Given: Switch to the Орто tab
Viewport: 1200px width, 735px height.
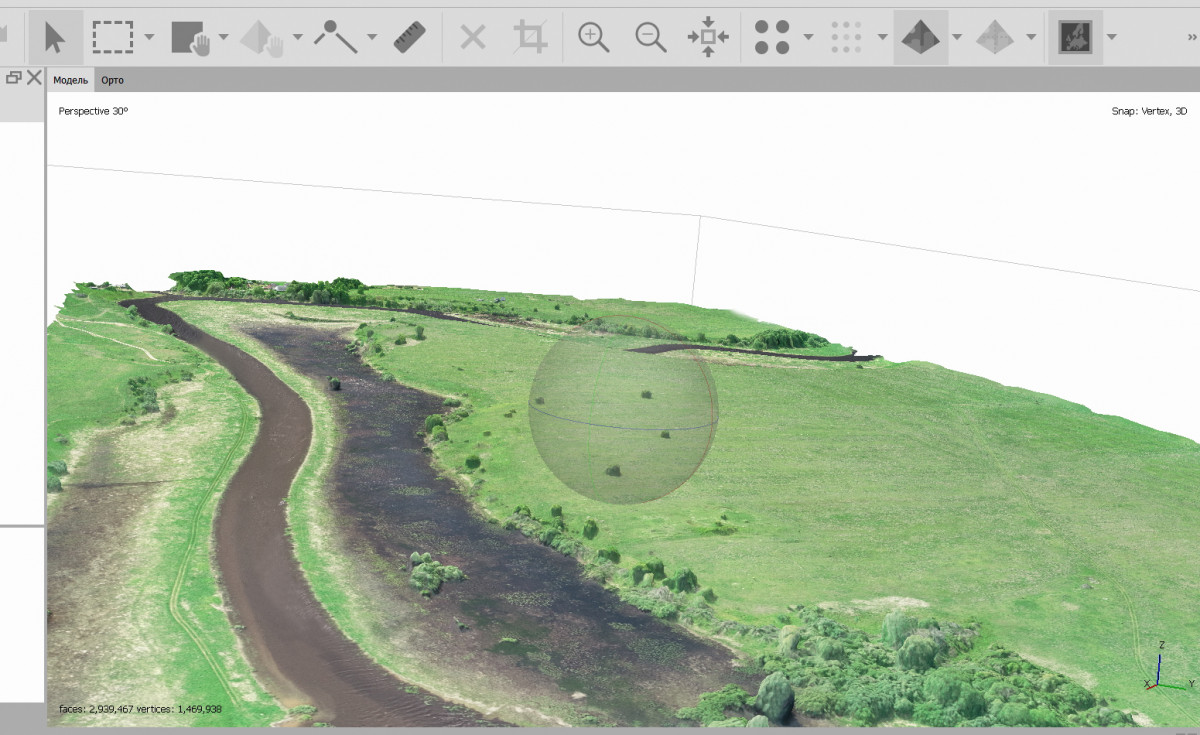Looking at the screenshot, I should click(x=112, y=80).
